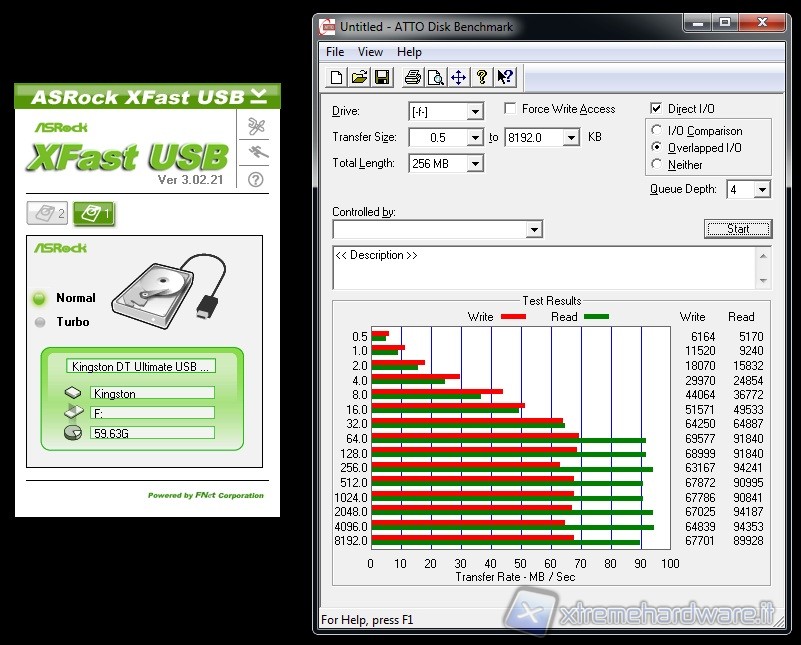Click the New file toolbar icon
801x645 pixels.
[337, 77]
